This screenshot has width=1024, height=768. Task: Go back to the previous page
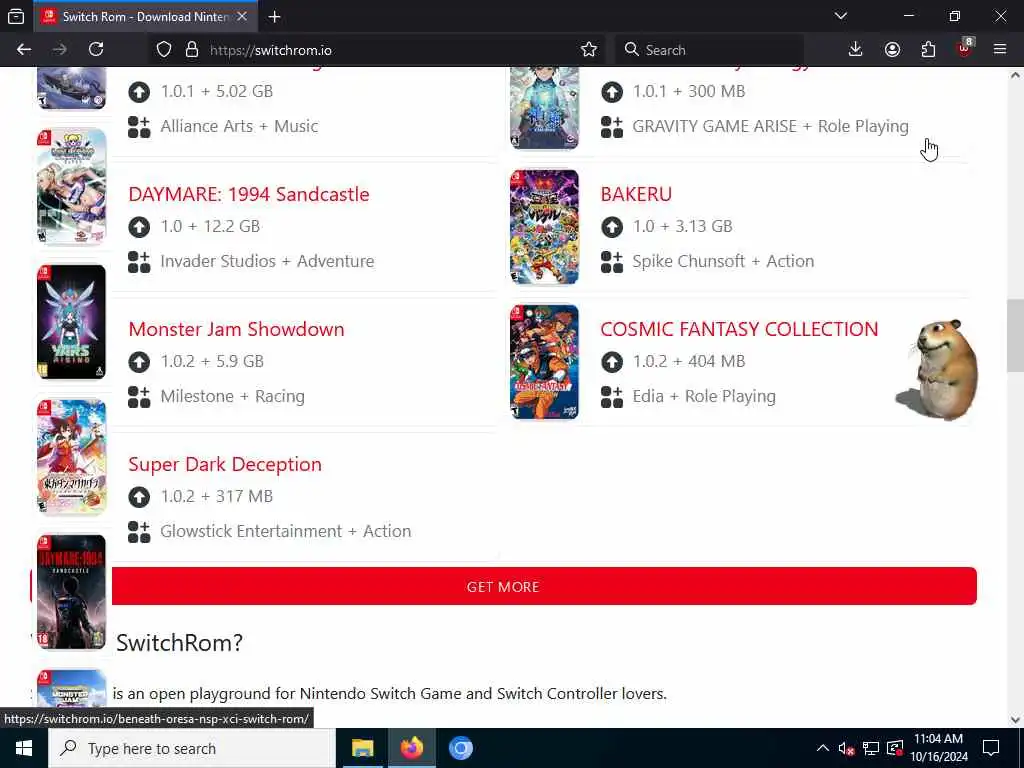pyautogui.click(x=24, y=50)
